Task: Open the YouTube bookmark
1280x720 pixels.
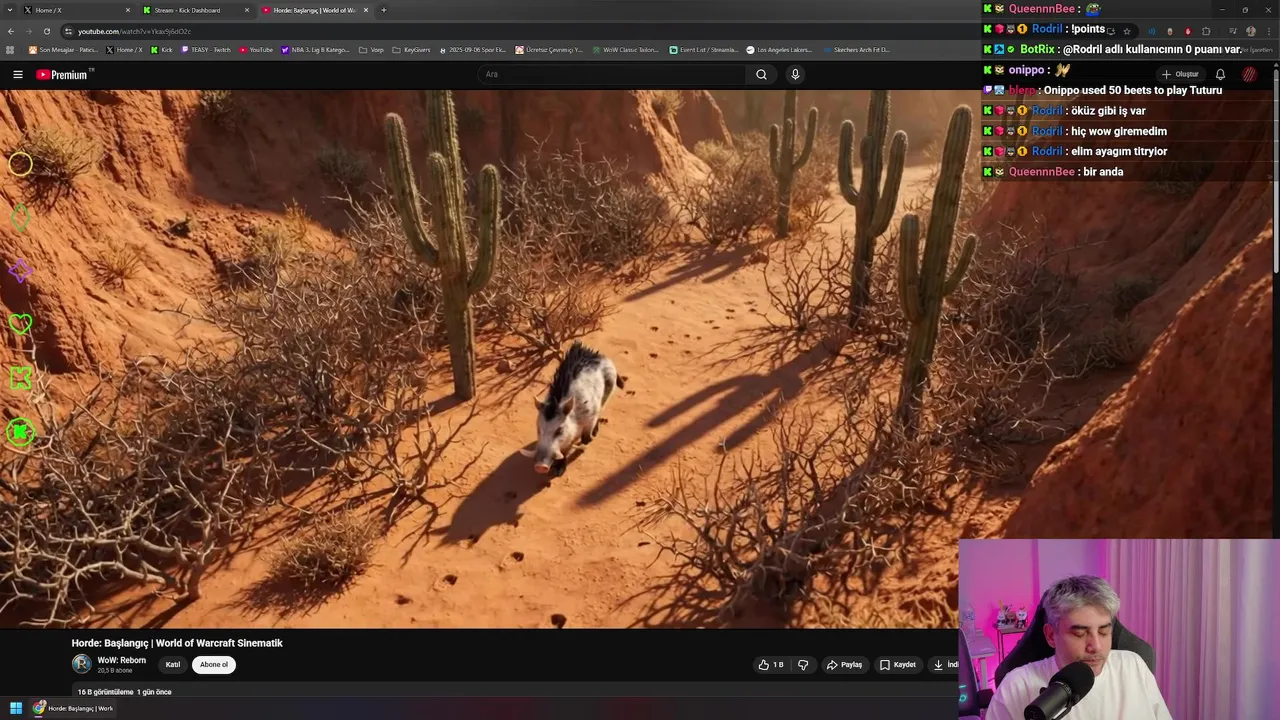Action: 256,49
